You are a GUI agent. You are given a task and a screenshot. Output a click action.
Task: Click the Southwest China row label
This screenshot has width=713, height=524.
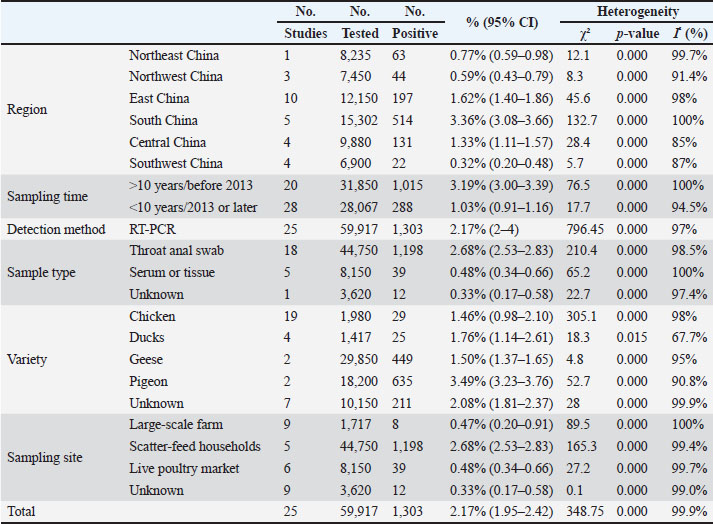point(176,163)
